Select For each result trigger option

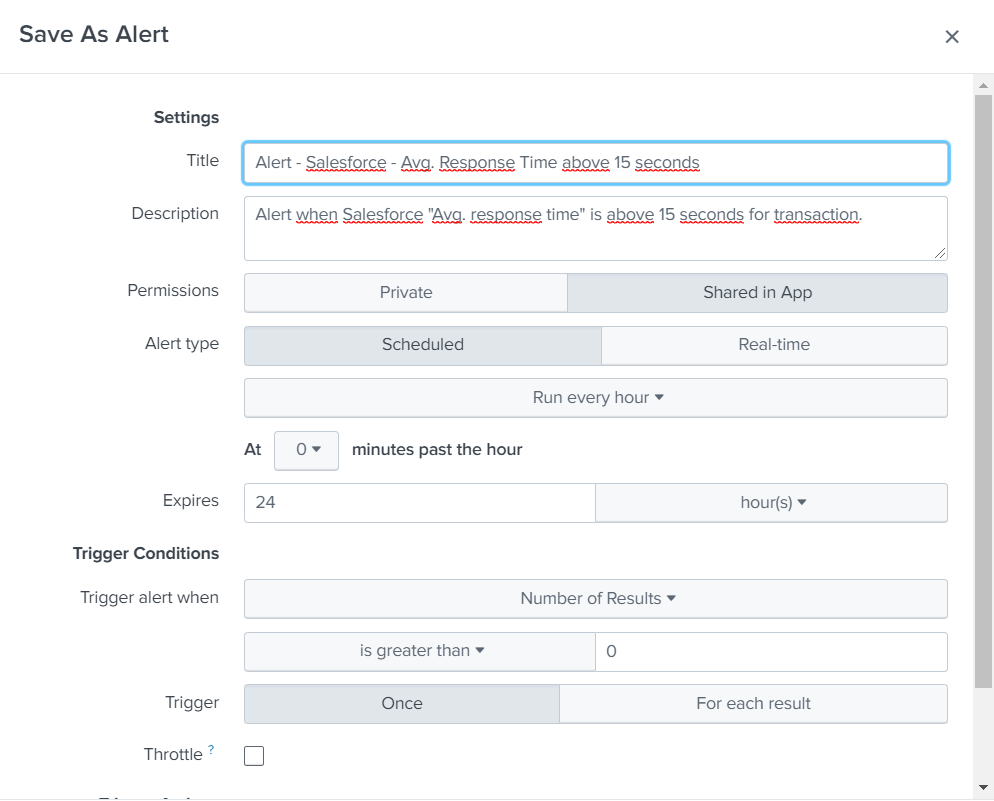752,704
